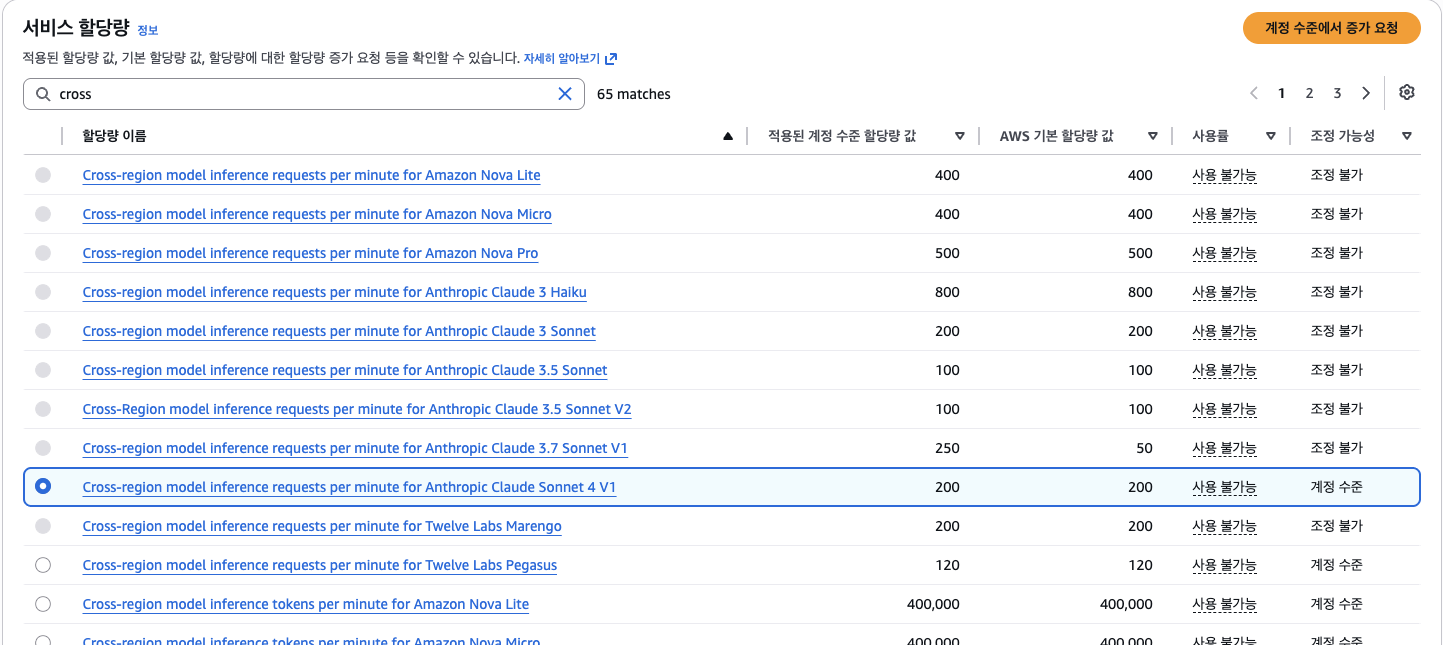The width and height of the screenshot is (1443, 645).
Task: Open Amazon Nova Pro requests per minute link
Action: tap(310, 253)
